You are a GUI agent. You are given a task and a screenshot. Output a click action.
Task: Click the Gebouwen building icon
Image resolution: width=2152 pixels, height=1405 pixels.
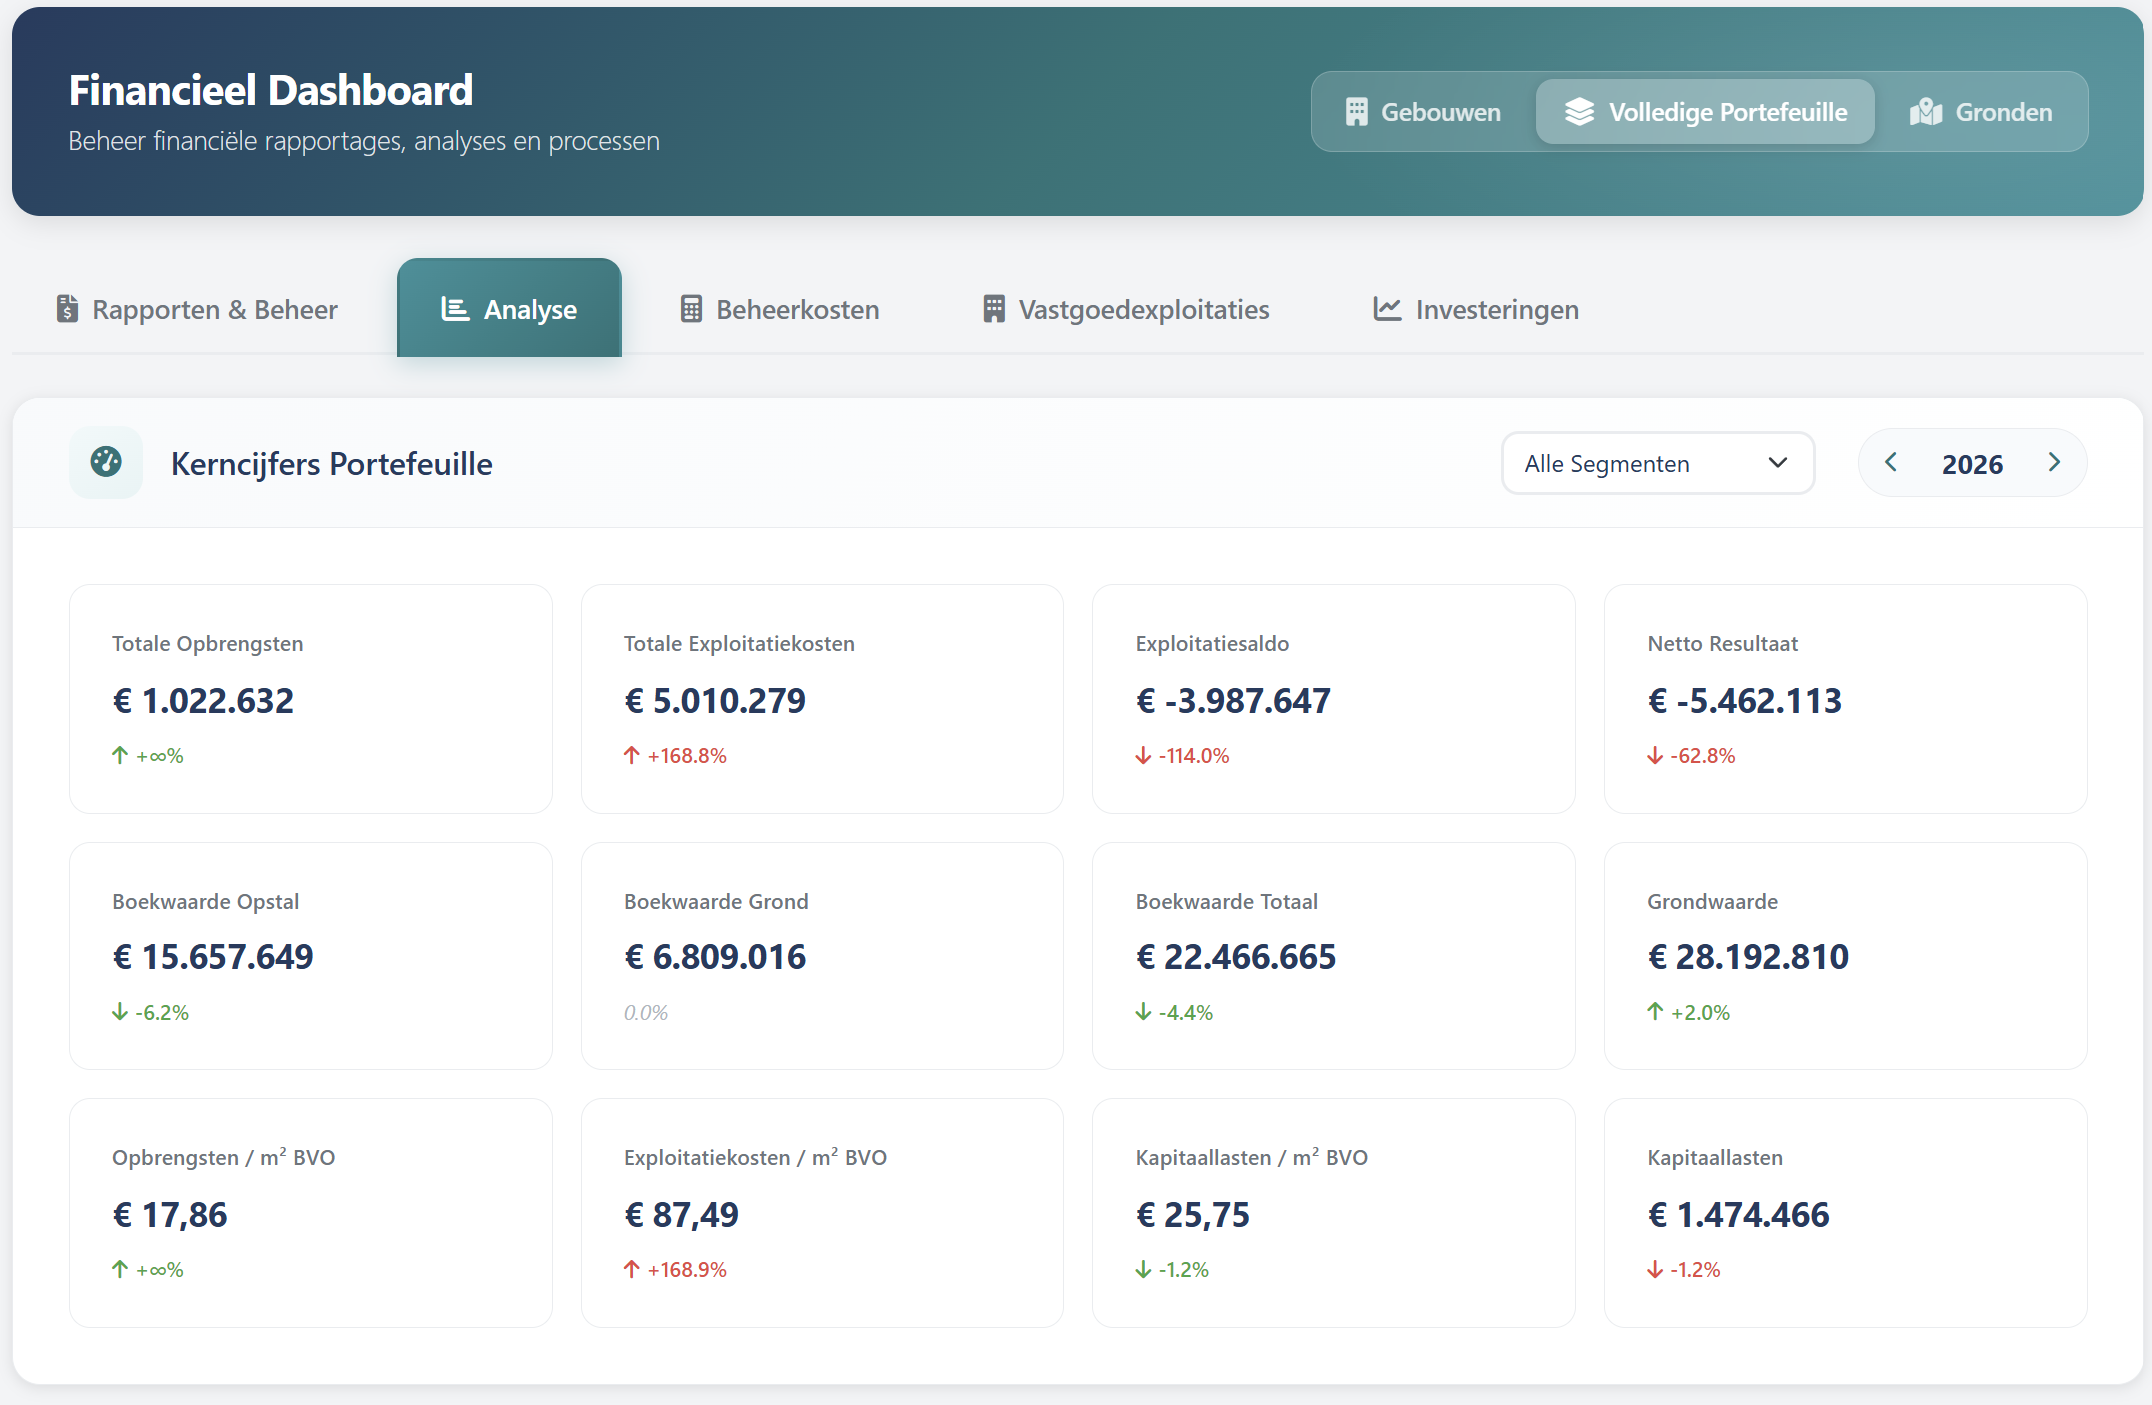(1358, 111)
